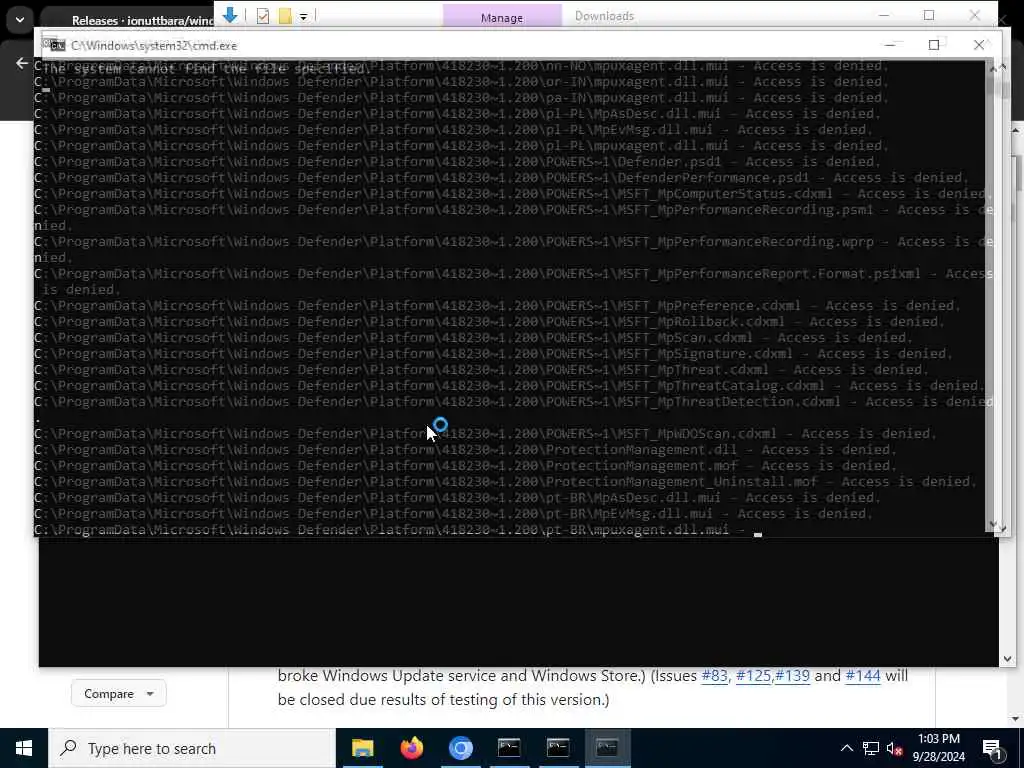The height and width of the screenshot is (768, 1024).
Task: Open the Windows Start menu
Action: [x=24, y=748]
